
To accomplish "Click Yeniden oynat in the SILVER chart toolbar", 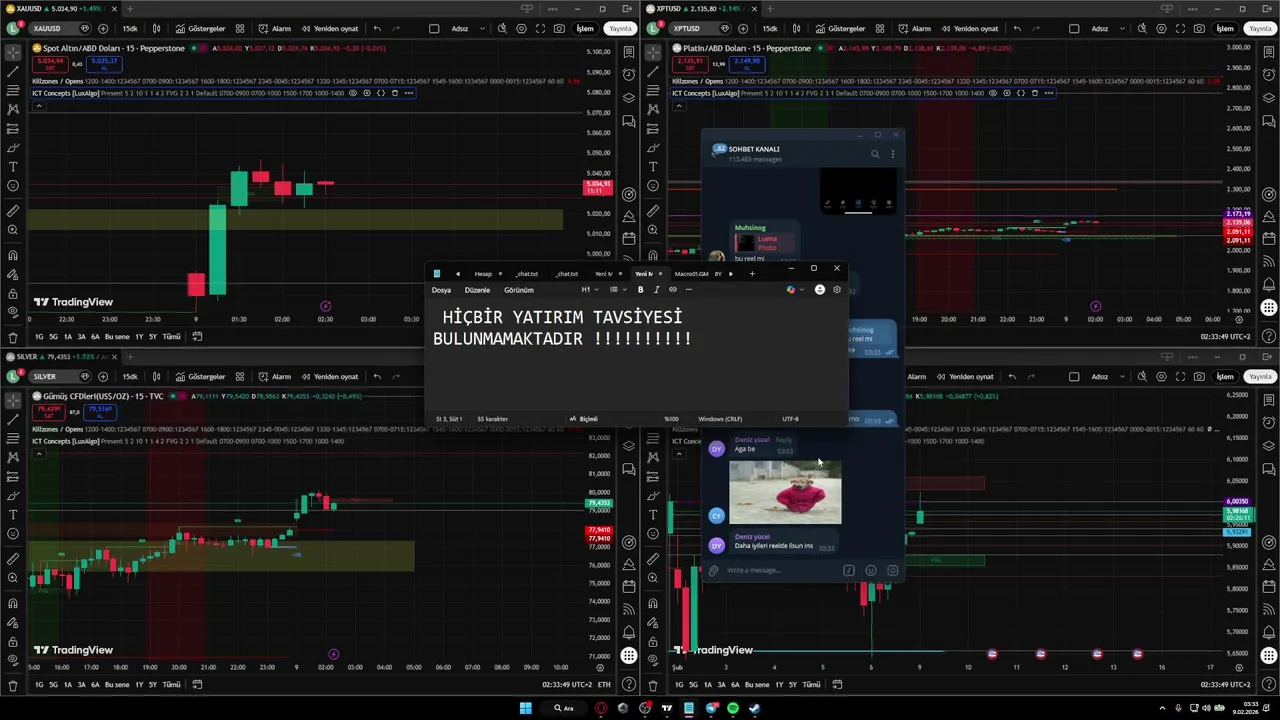I will click(327, 377).
